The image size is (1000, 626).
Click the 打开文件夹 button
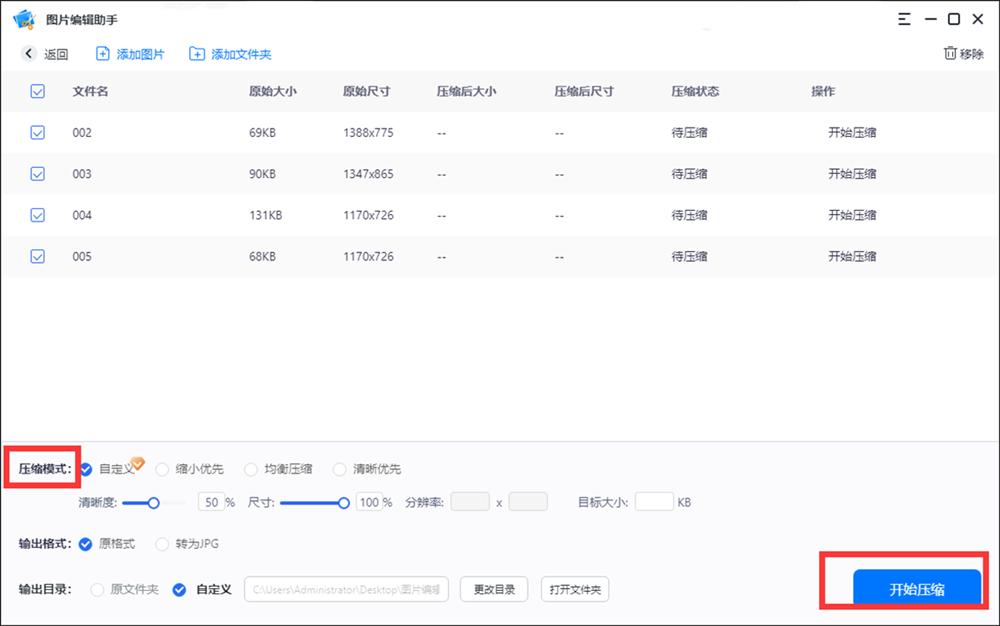575,589
